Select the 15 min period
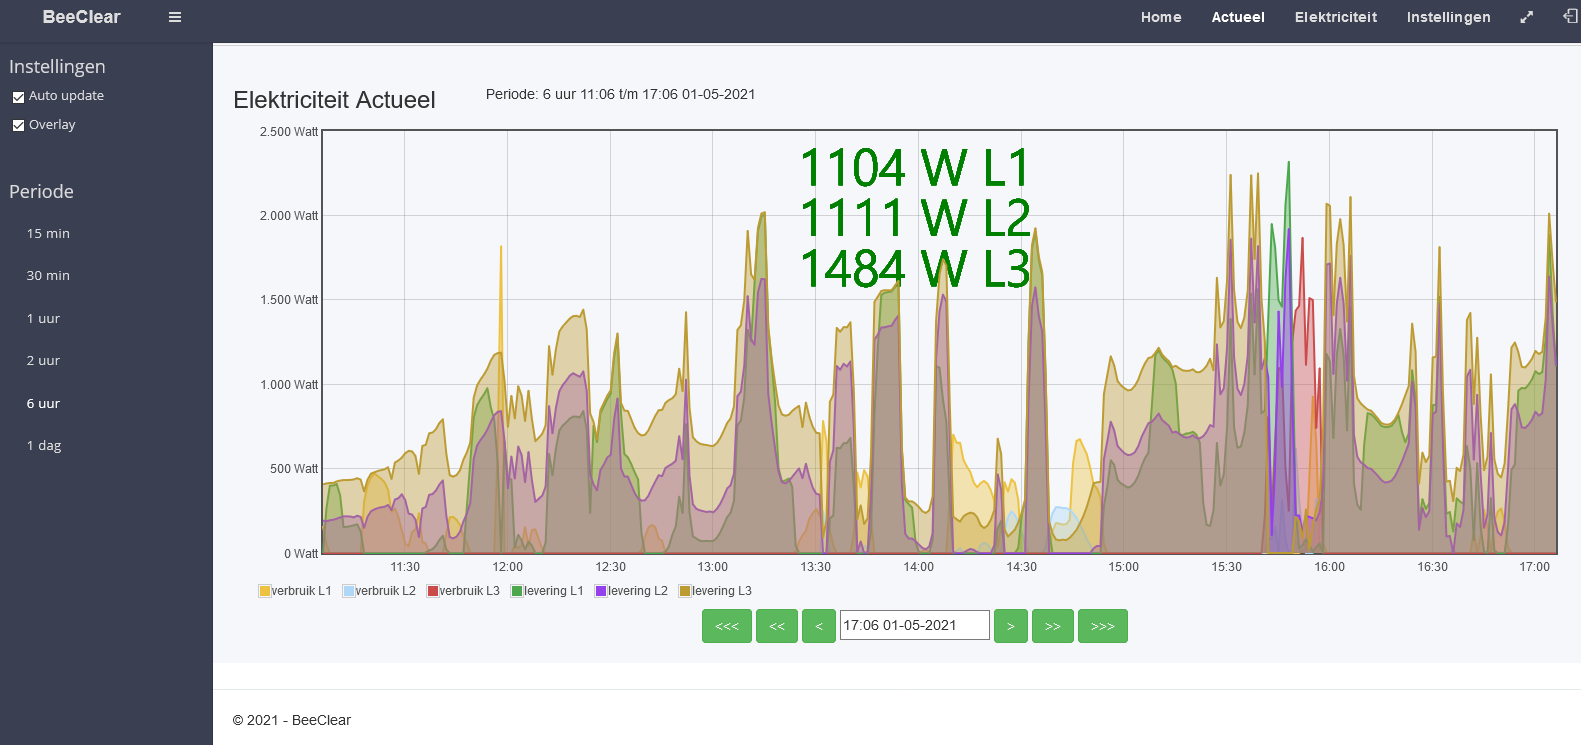 click(x=48, y=233)
